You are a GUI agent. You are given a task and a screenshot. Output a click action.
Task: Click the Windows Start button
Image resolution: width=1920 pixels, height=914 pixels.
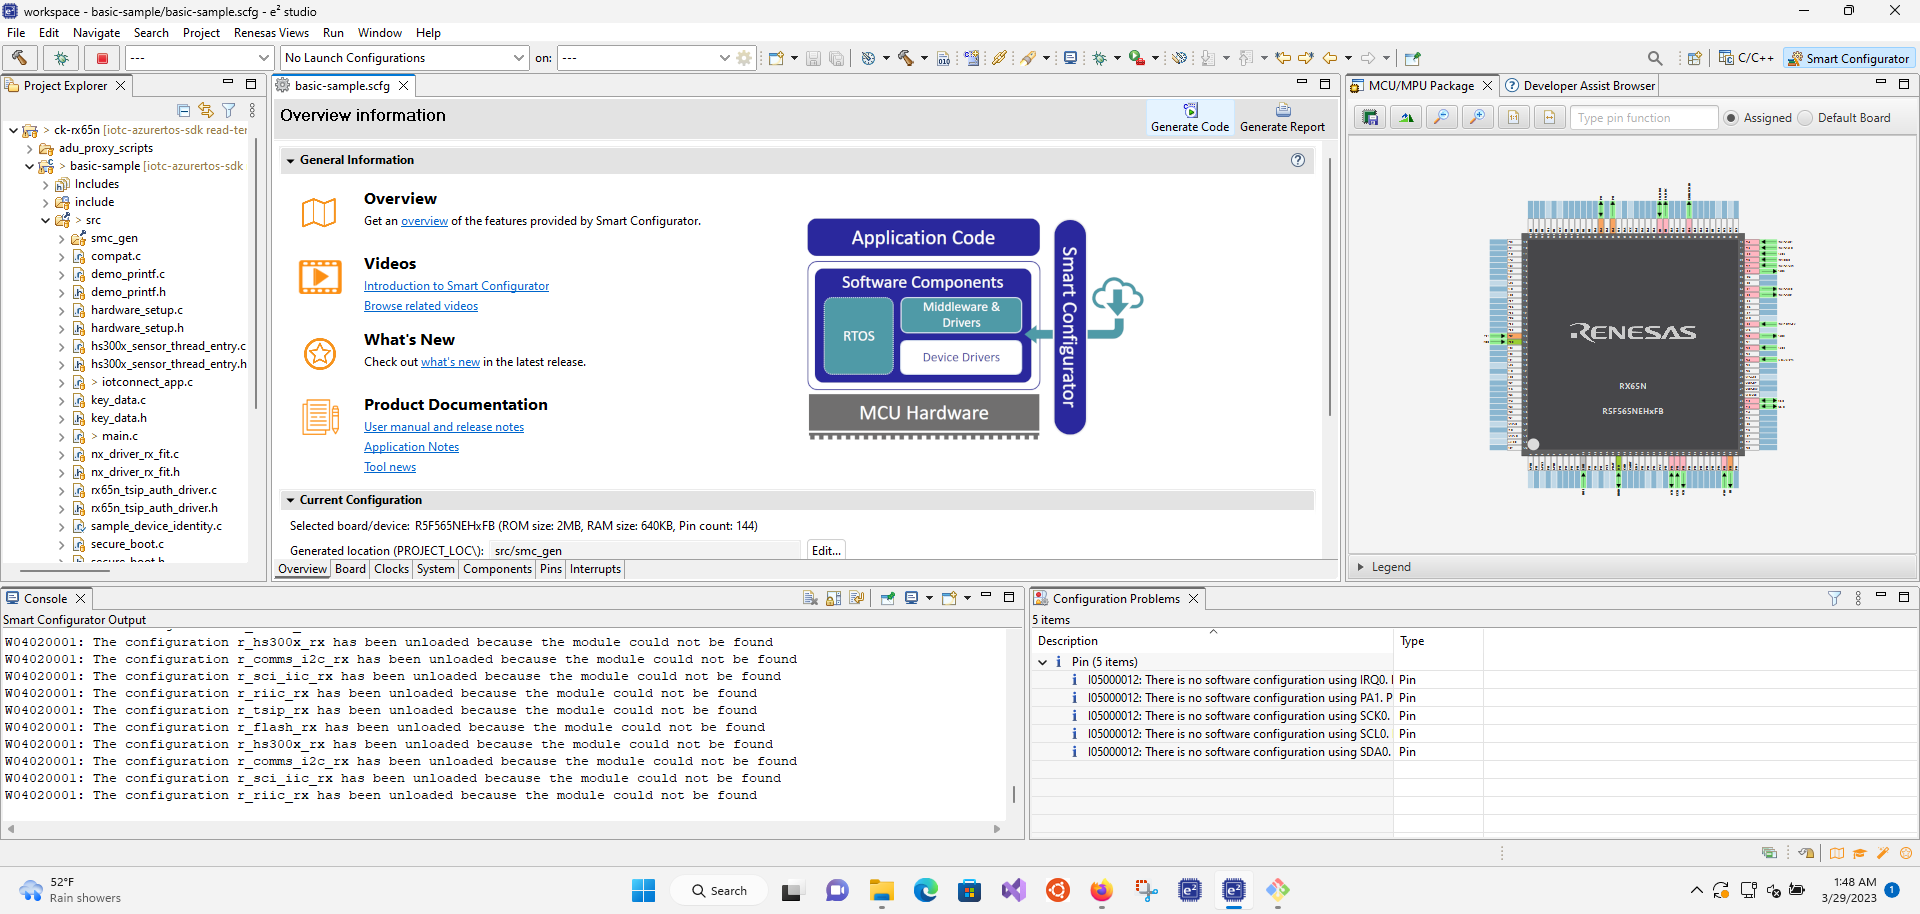(x=643, y=889)
